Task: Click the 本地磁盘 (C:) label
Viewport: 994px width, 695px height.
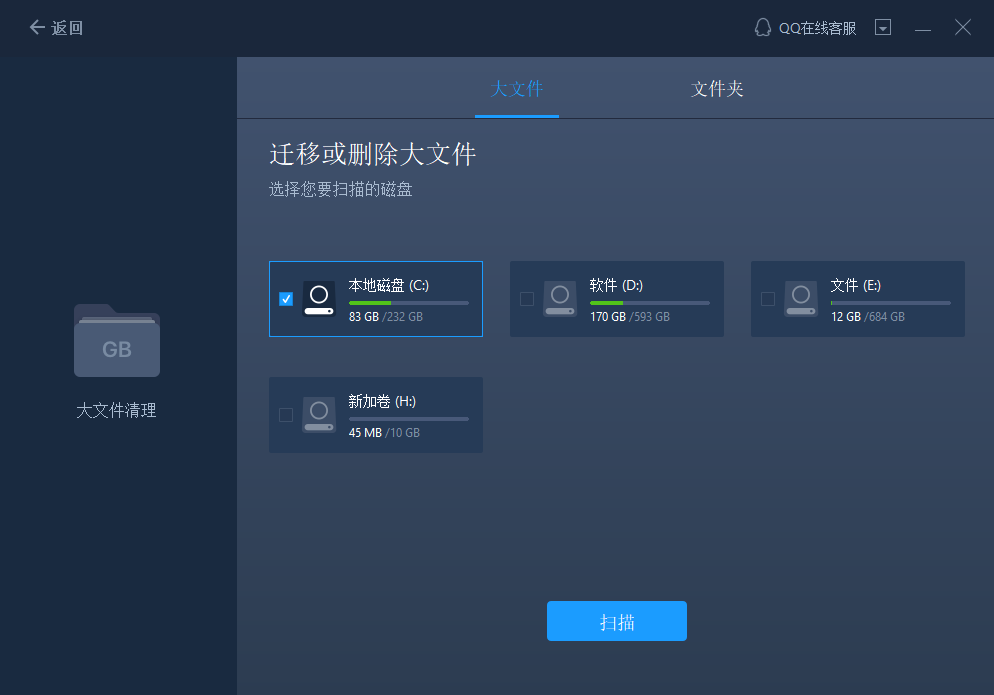Action: (389, 285)
